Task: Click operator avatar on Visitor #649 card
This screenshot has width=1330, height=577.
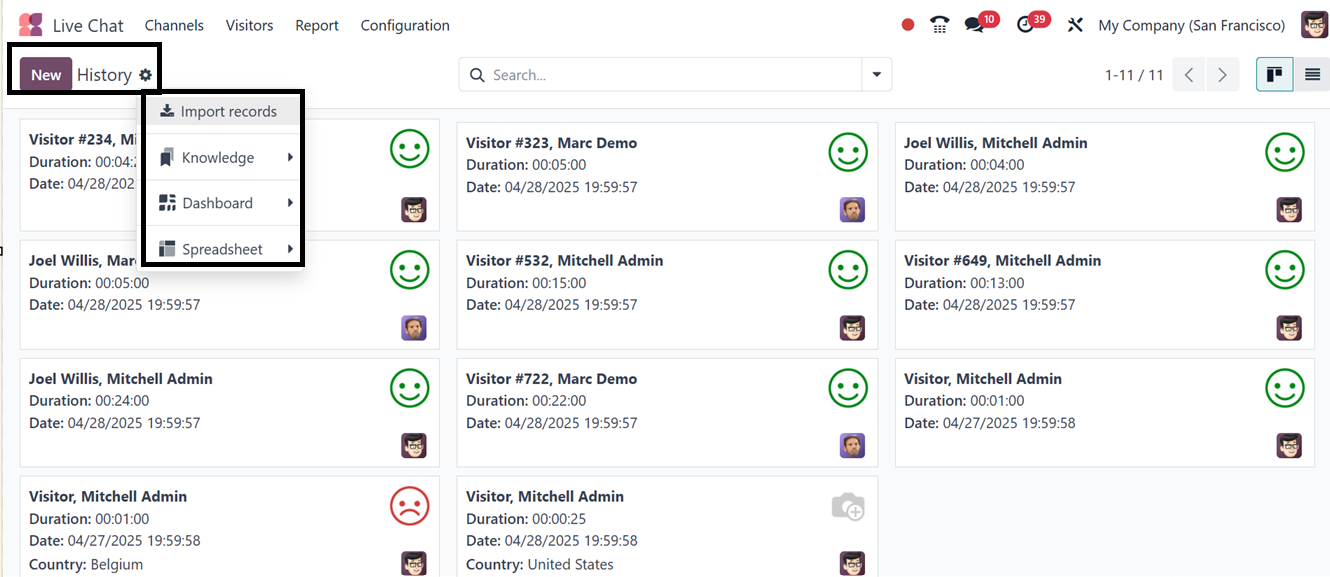Action: (x=1289, y=328)
